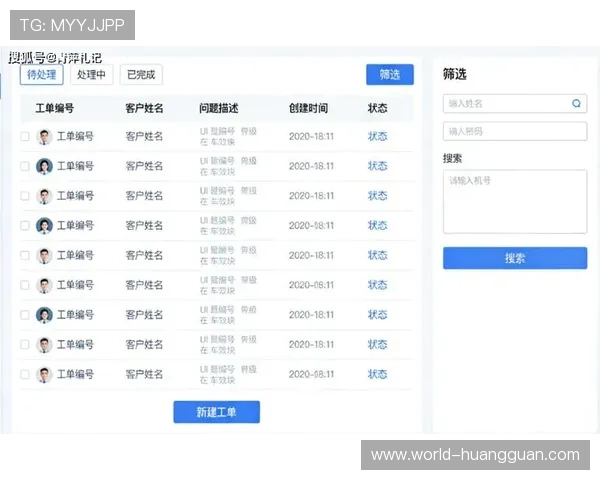This screenshot has width=600, height=480.
Task: Open the 状态 link in the eighth row
Action: point(377,344)
